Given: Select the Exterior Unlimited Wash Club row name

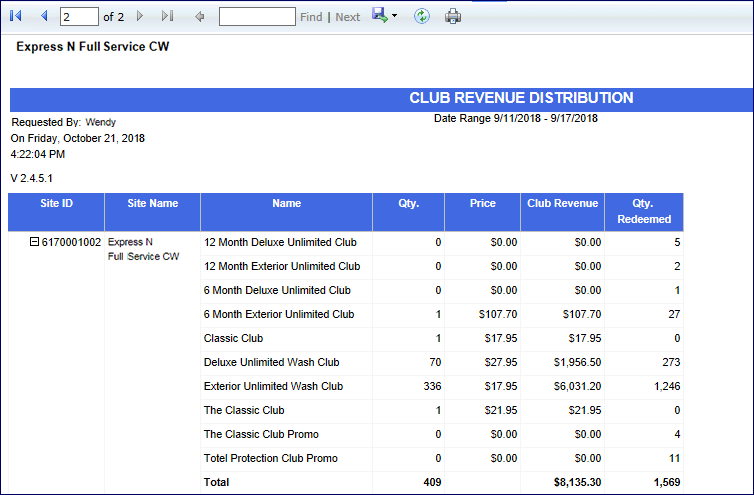Looking at the screenshot, I should 273,386.
